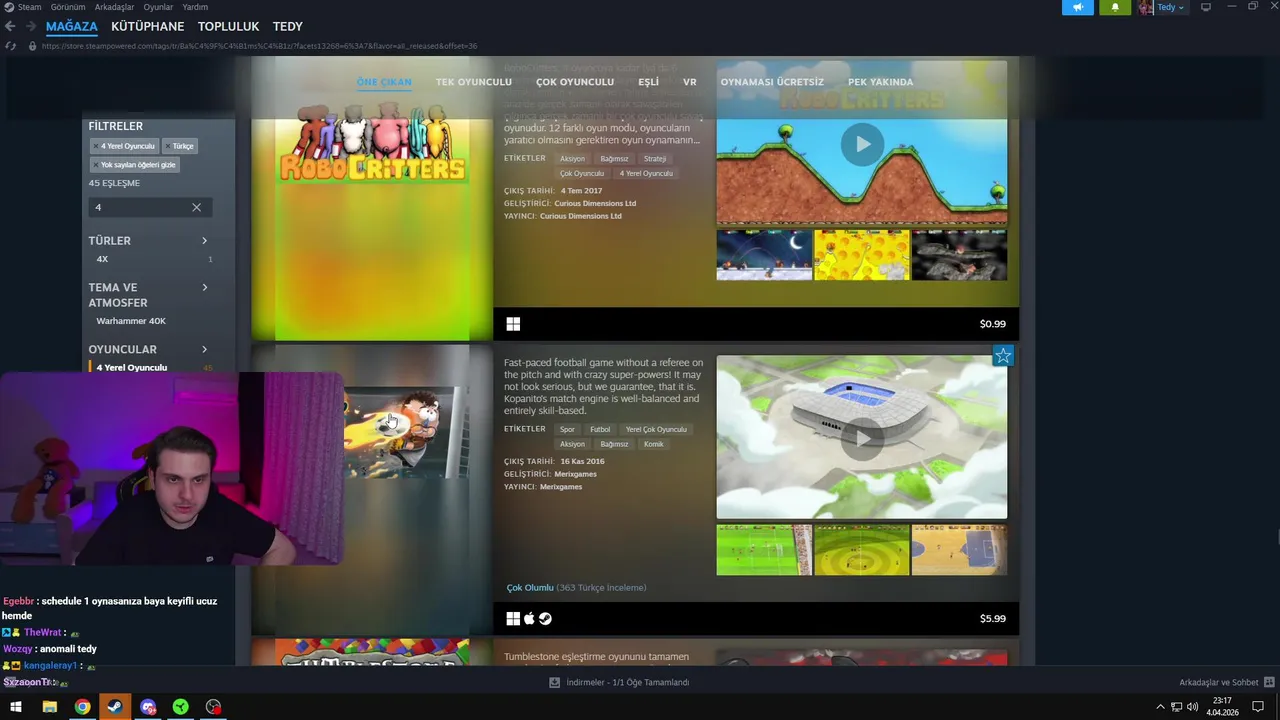Open the TOPLULUK community tab
Screen dimensions: 1280x720
pyautogui.click(x=228, y=26)
